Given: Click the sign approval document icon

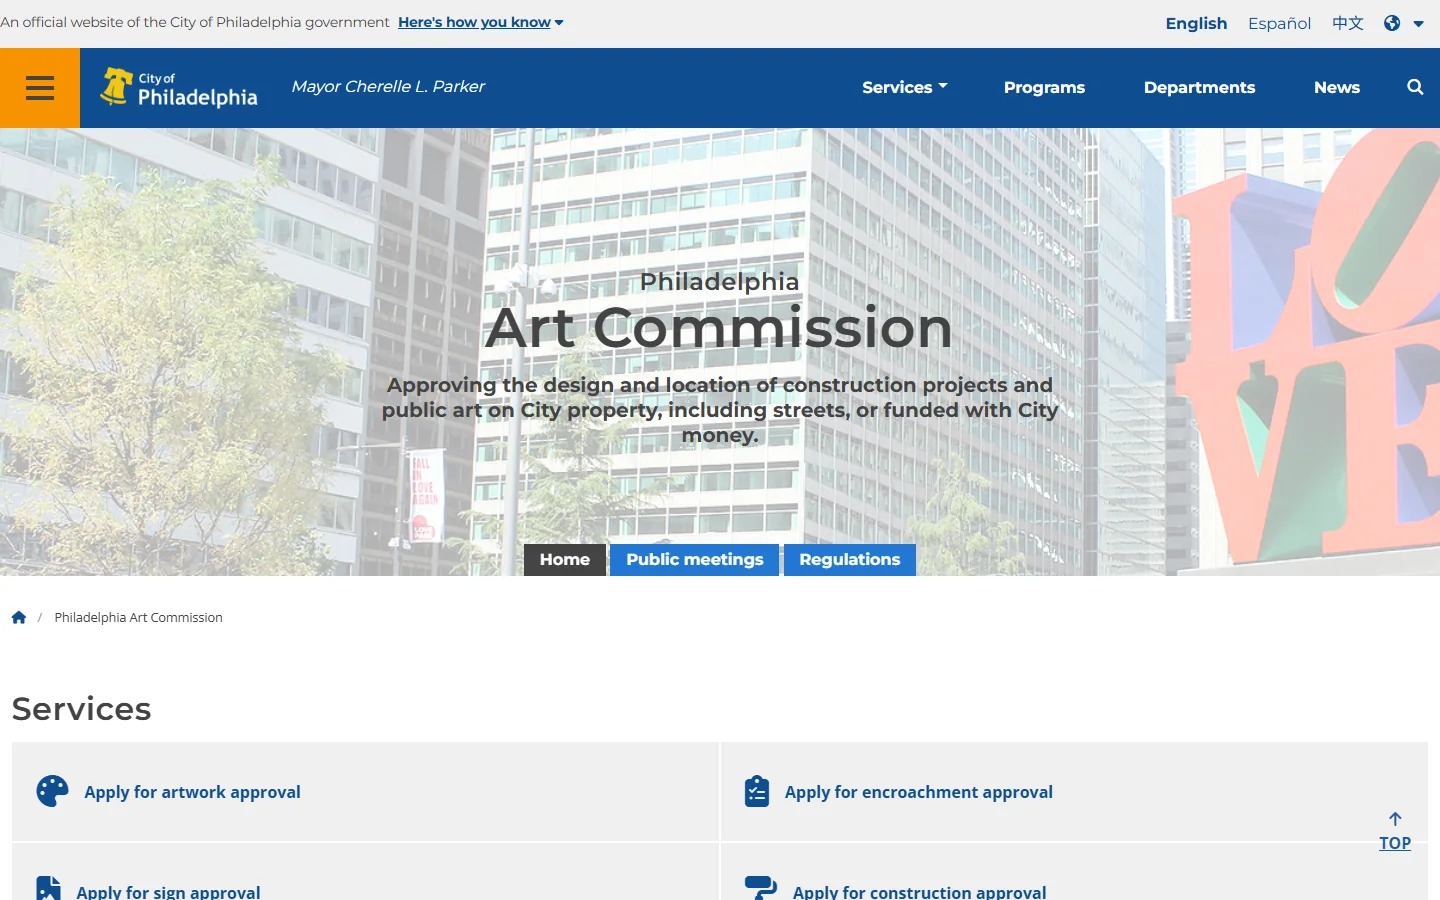Looking at the screenshot, I should tap(48, 888).
